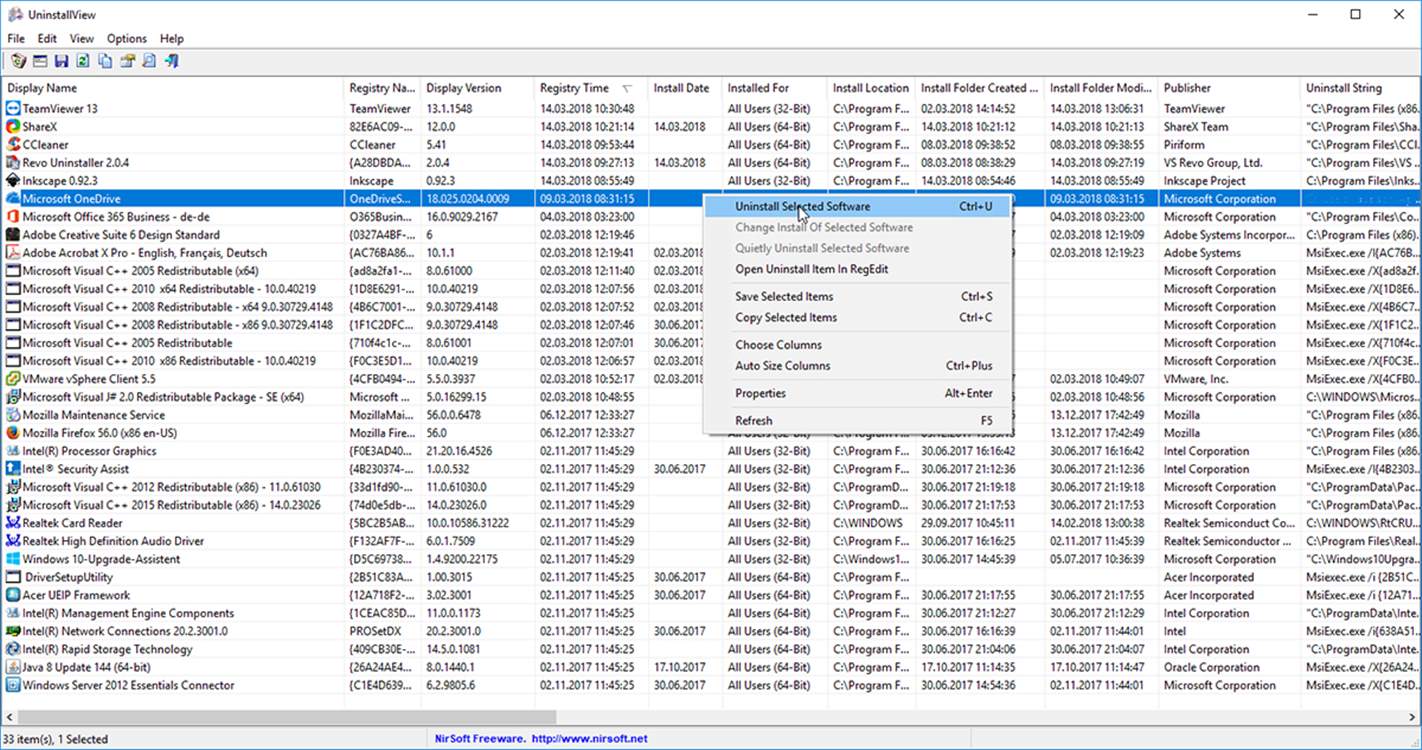The width and height of the screenshot is (1422, 750).
Task: Sort by the Display Name column header
Action: tap(172, 88)
